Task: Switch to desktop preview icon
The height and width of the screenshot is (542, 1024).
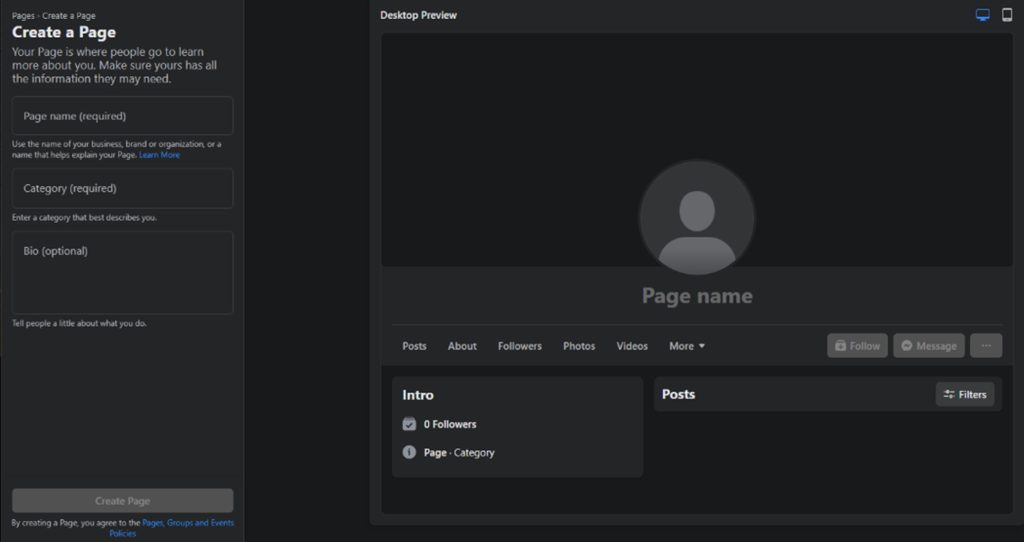Action: (982, 15)
